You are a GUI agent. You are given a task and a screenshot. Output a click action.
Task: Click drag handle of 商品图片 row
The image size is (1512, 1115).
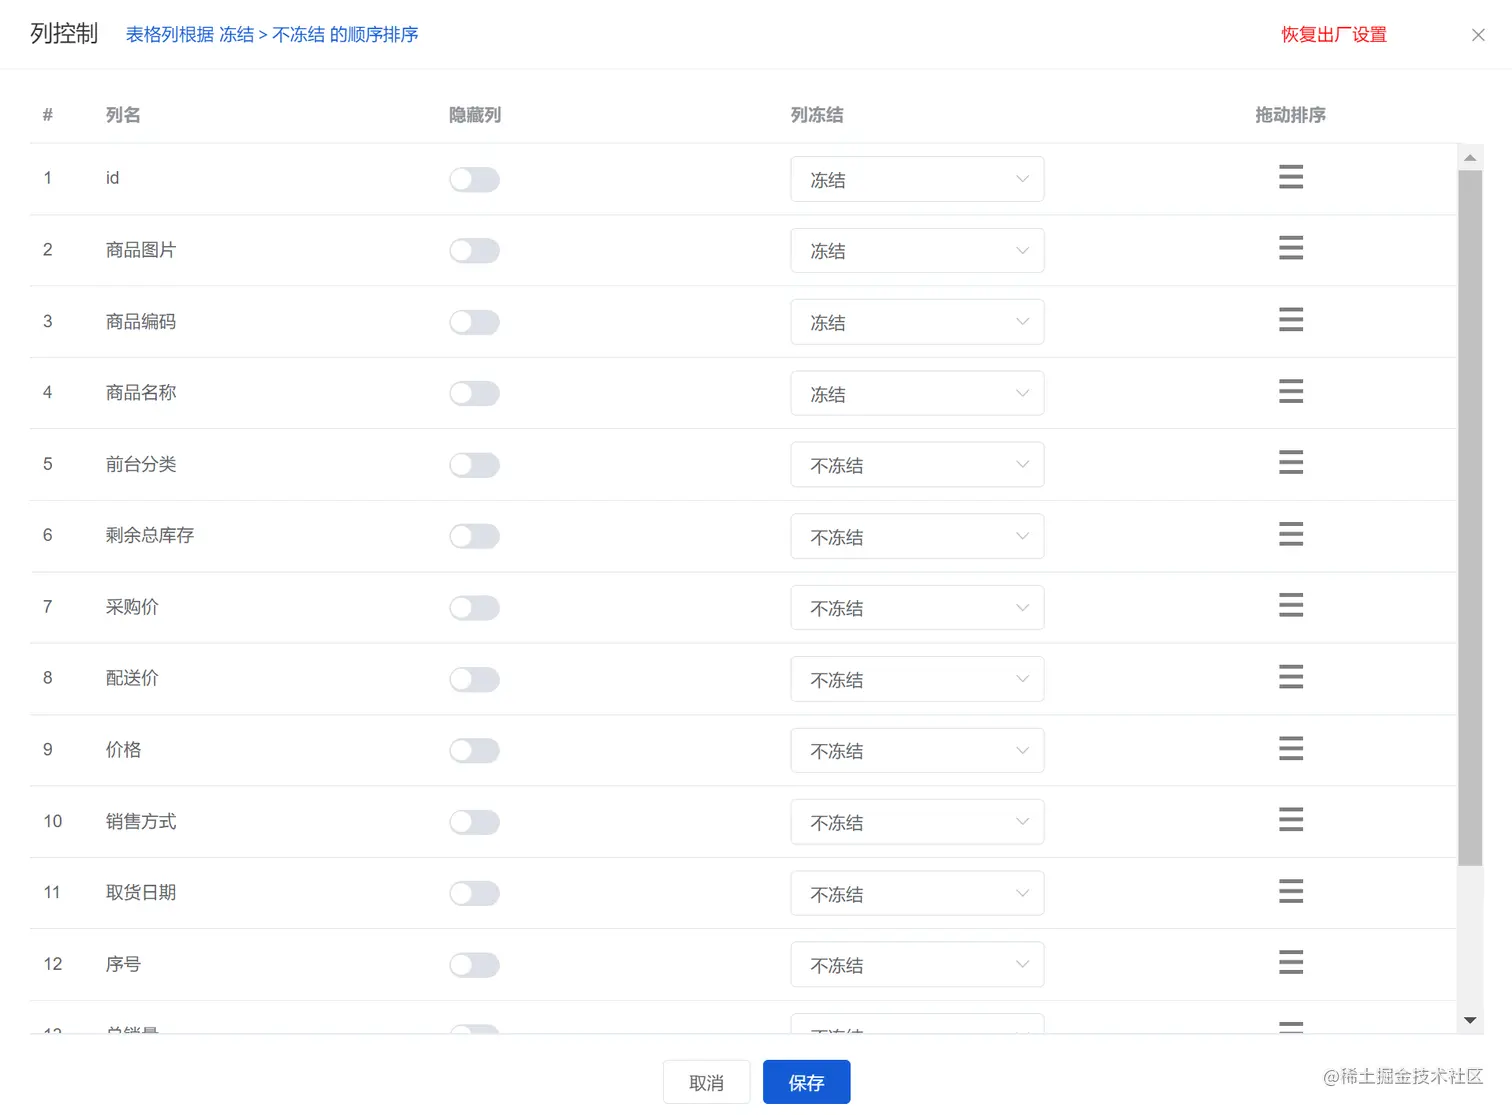pyautogui.click(x=1291, y=248)
